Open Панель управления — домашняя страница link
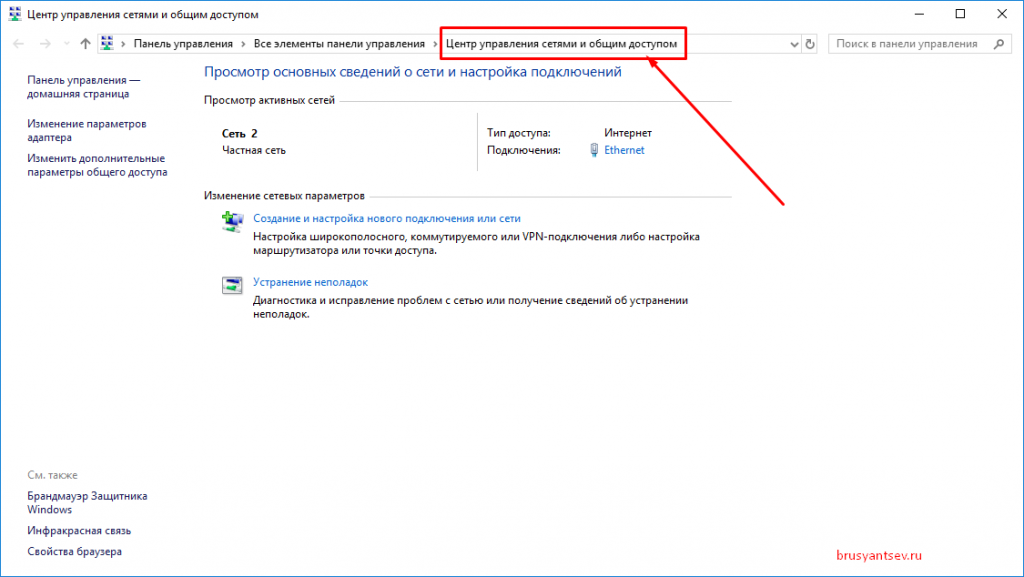 coord(84,87)
